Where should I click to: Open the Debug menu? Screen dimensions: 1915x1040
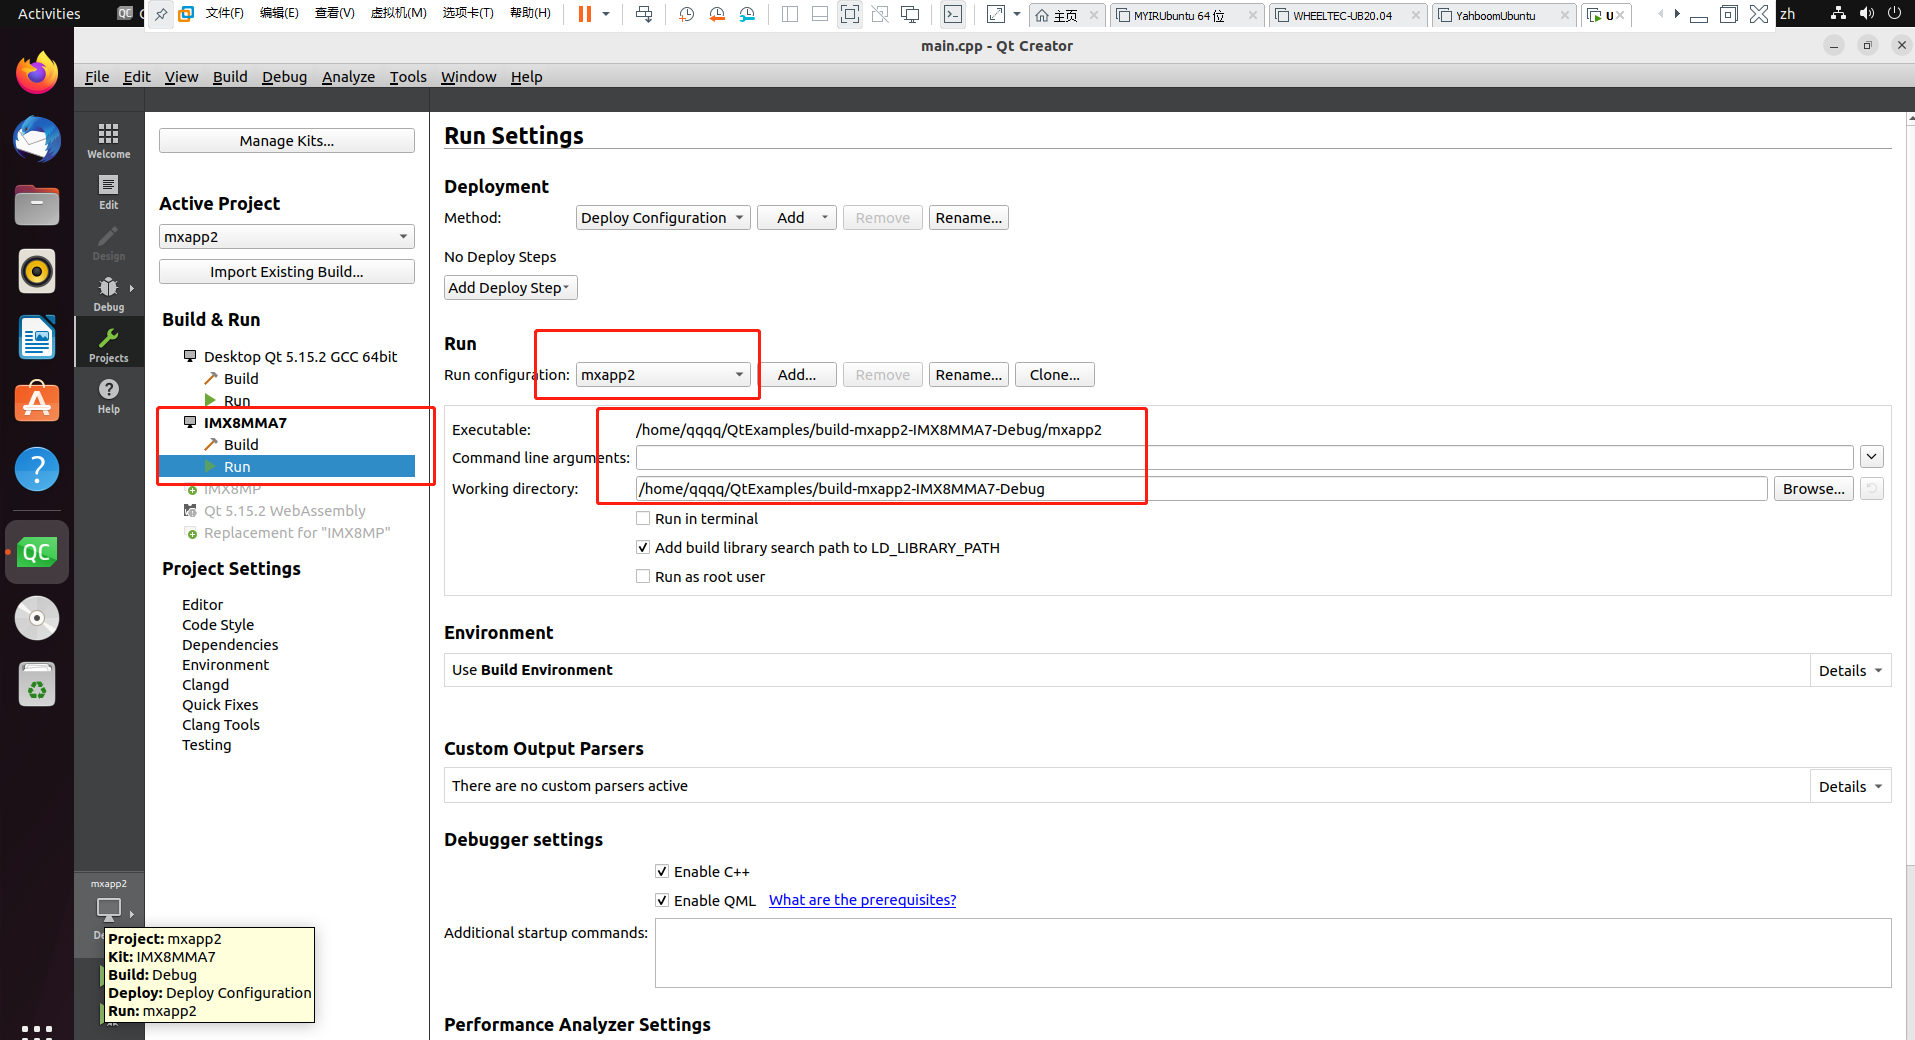coord(284,77)
